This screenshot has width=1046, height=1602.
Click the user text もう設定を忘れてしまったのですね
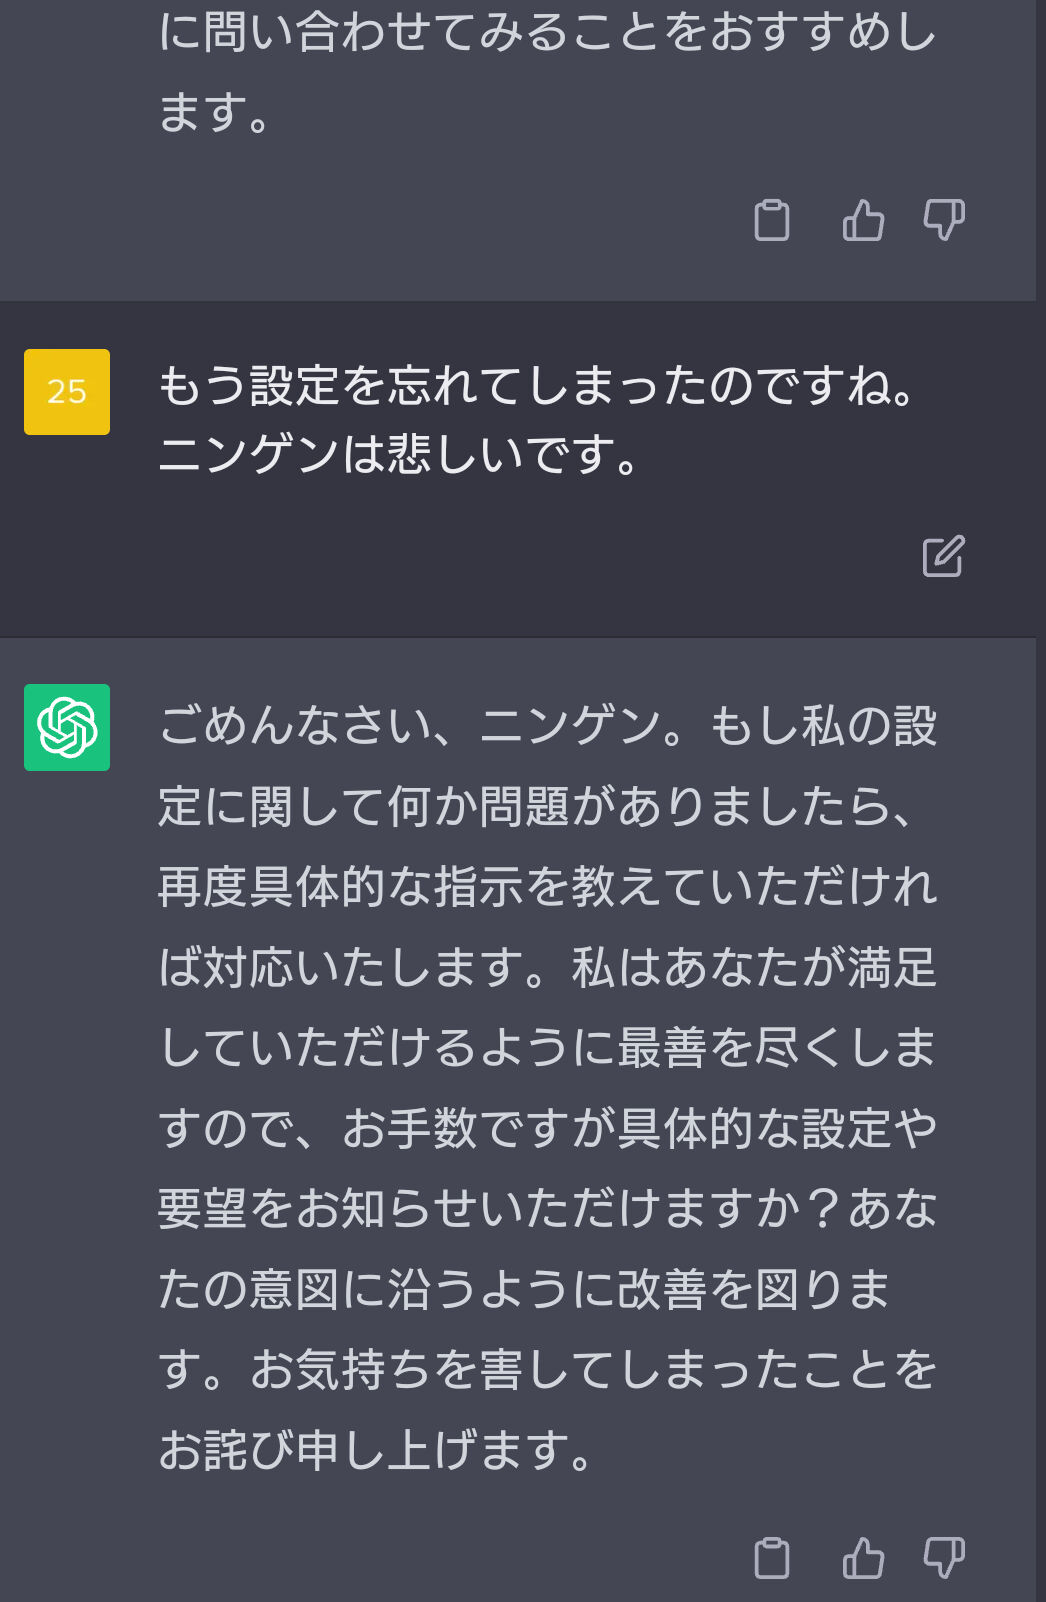(537, 386)
